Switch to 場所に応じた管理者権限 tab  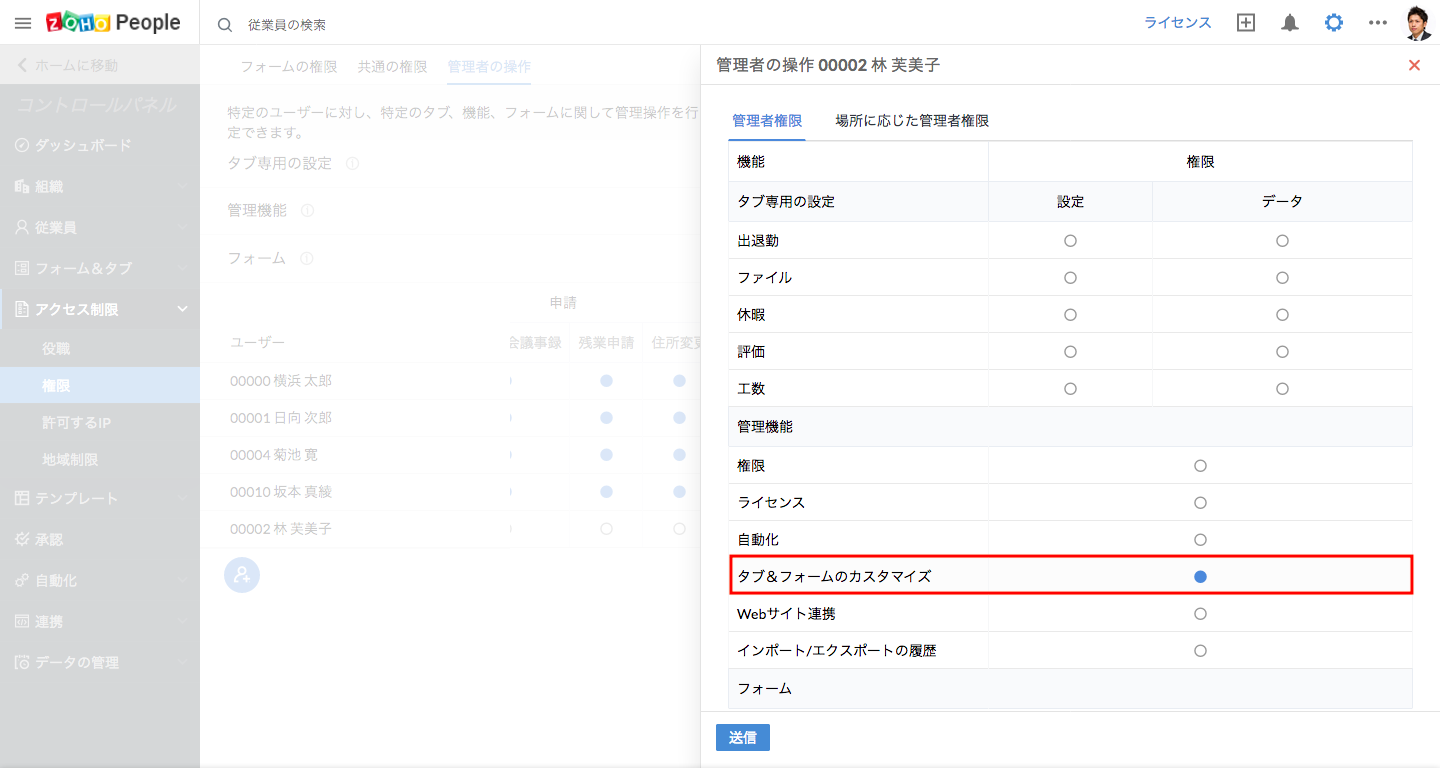point(912,121)
